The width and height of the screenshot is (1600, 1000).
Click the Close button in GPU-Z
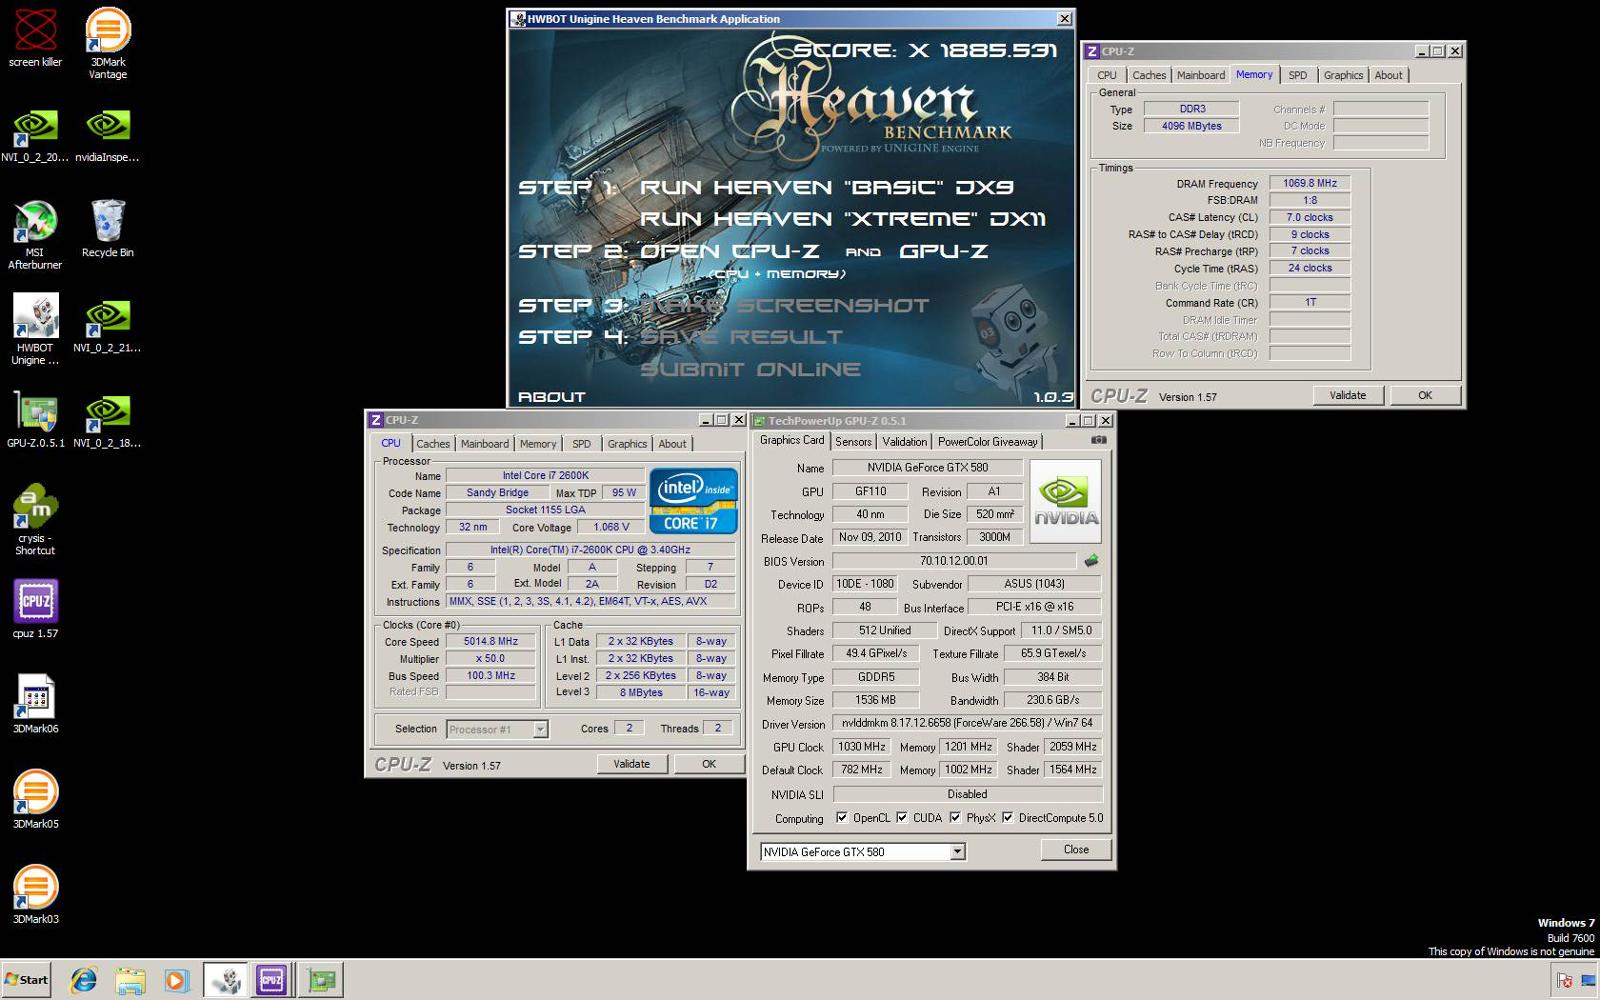tap(1076, 849)
